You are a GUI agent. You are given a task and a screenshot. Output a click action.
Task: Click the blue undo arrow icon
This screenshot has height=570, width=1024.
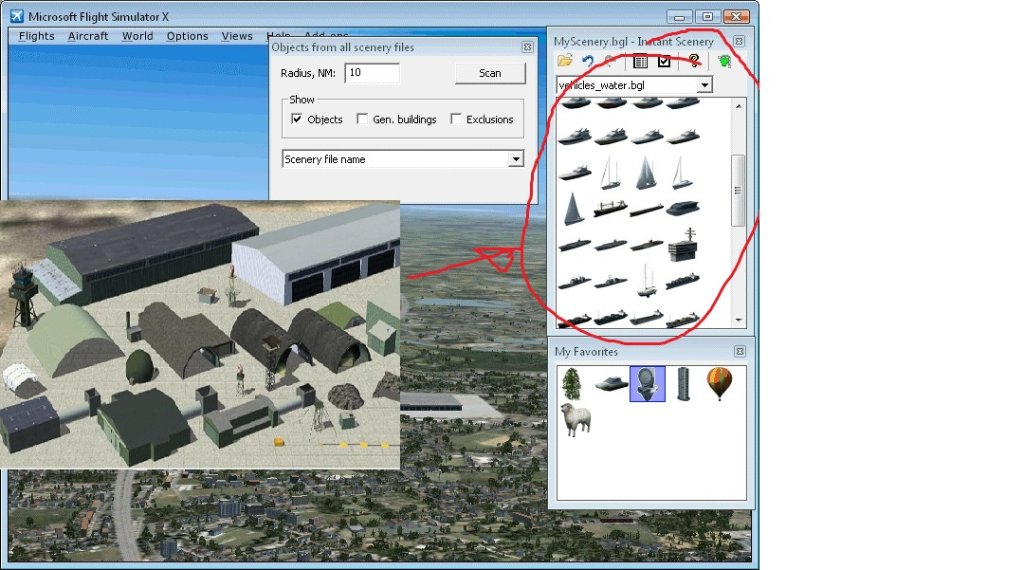click(x=588, y=61)
